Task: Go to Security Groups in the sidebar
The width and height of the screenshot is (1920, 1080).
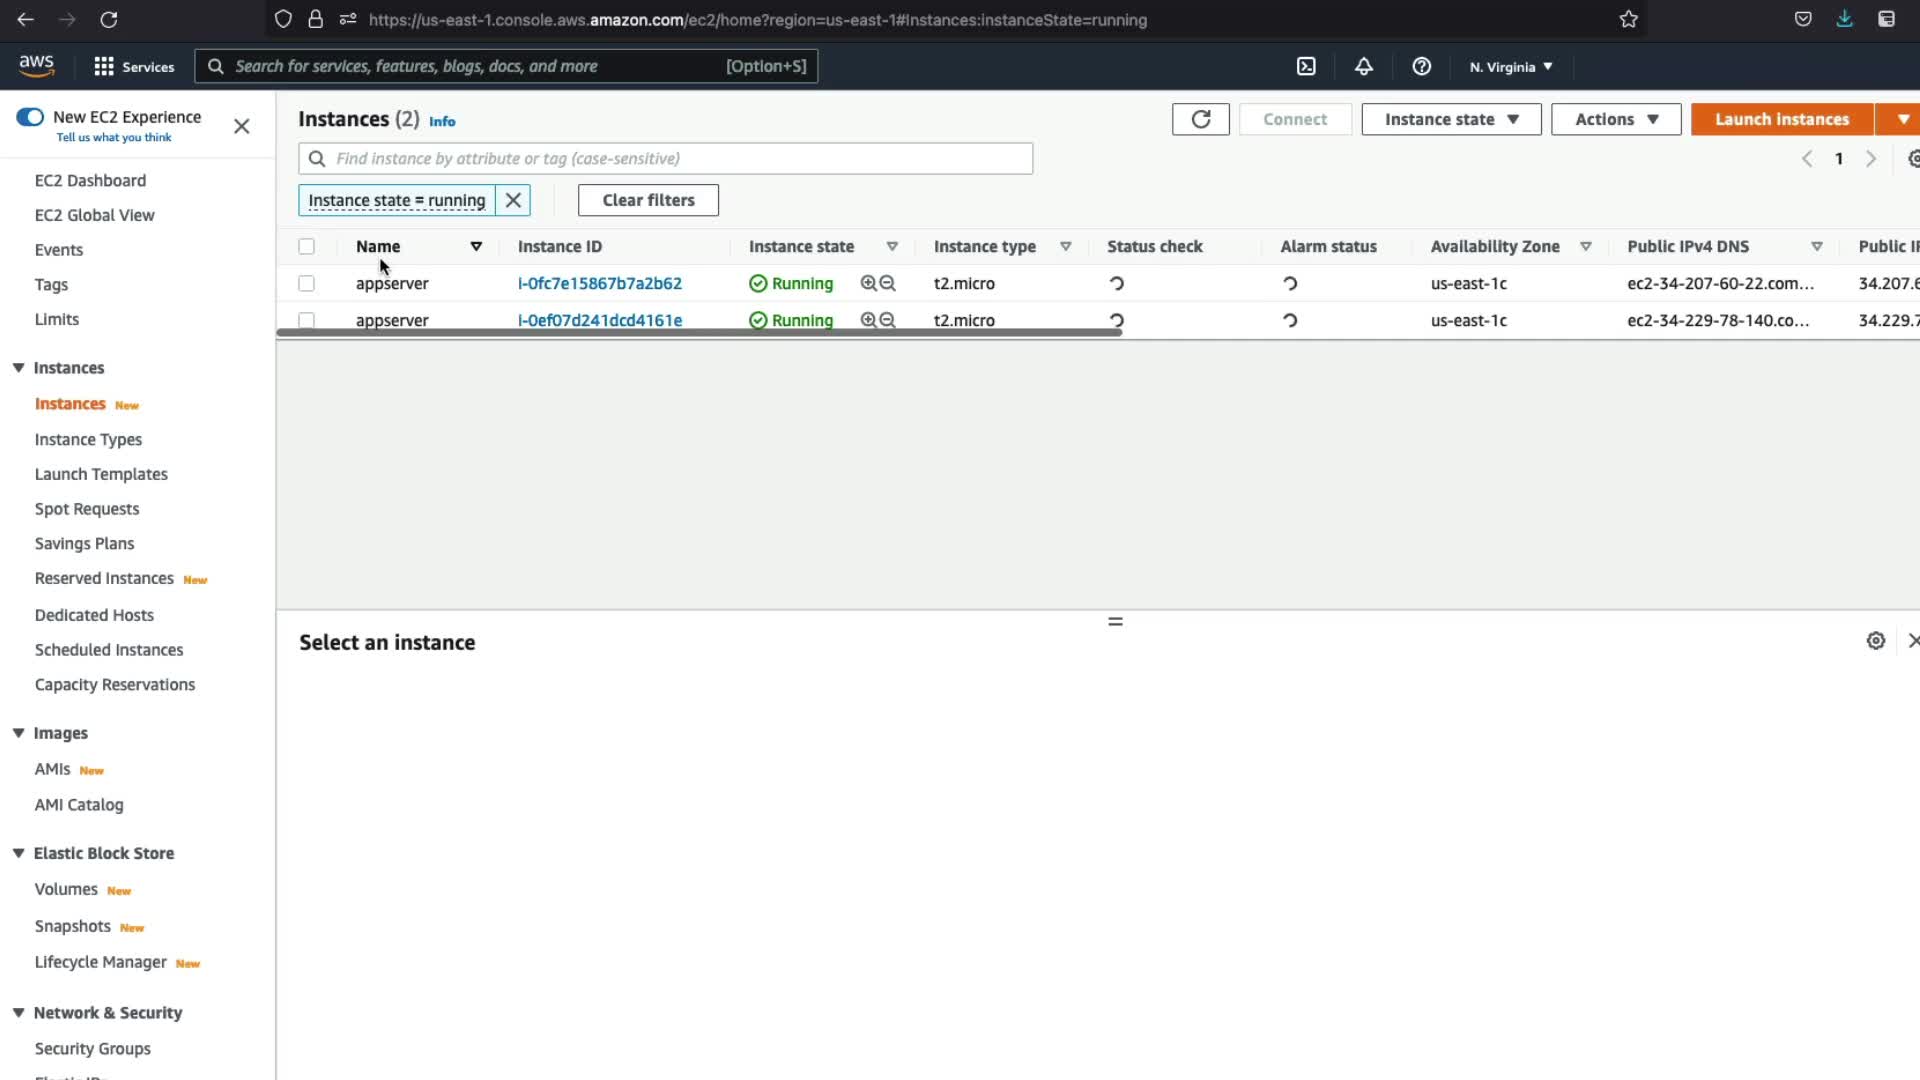Action: click(x=92, y=1048)
